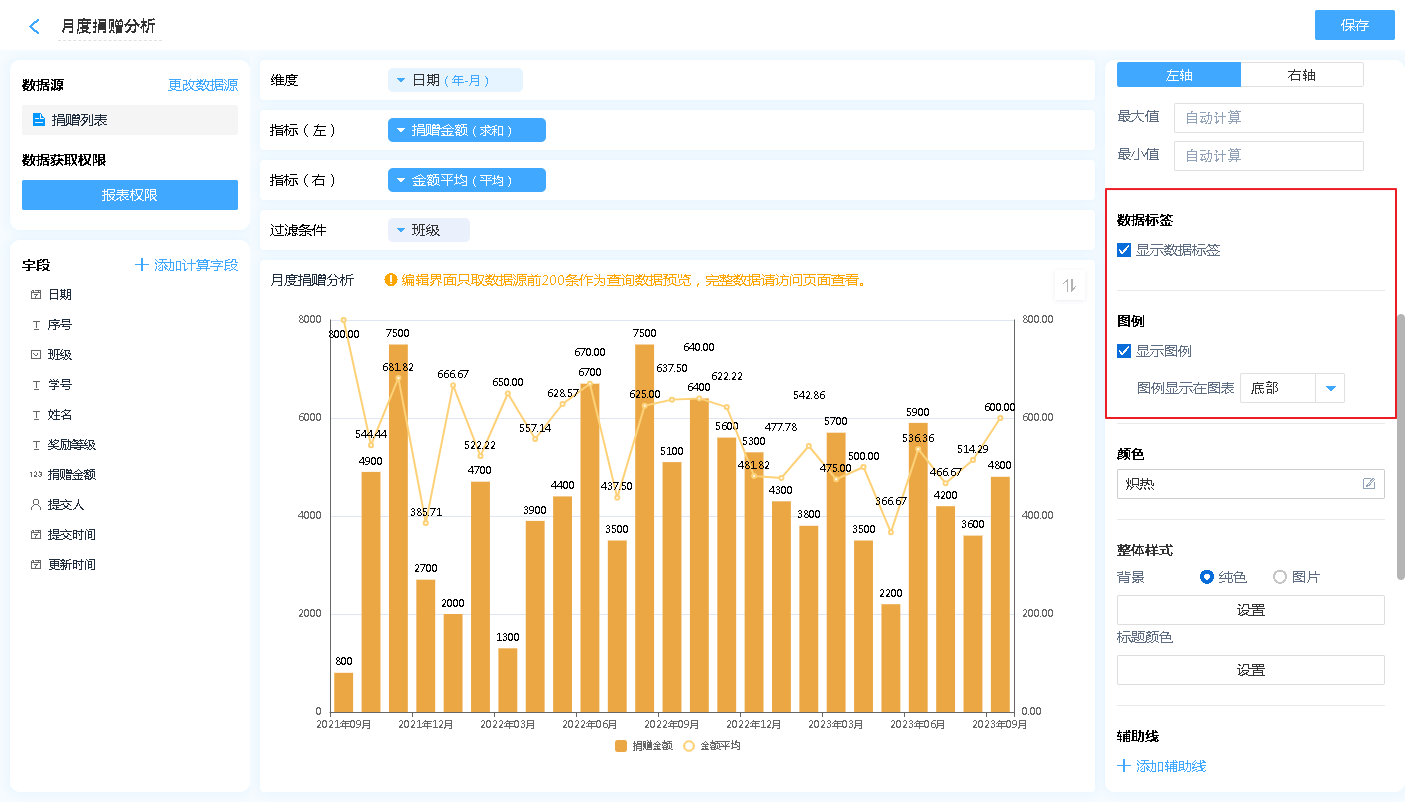Click the edit icon in color scheme field

coord(1368,484)
